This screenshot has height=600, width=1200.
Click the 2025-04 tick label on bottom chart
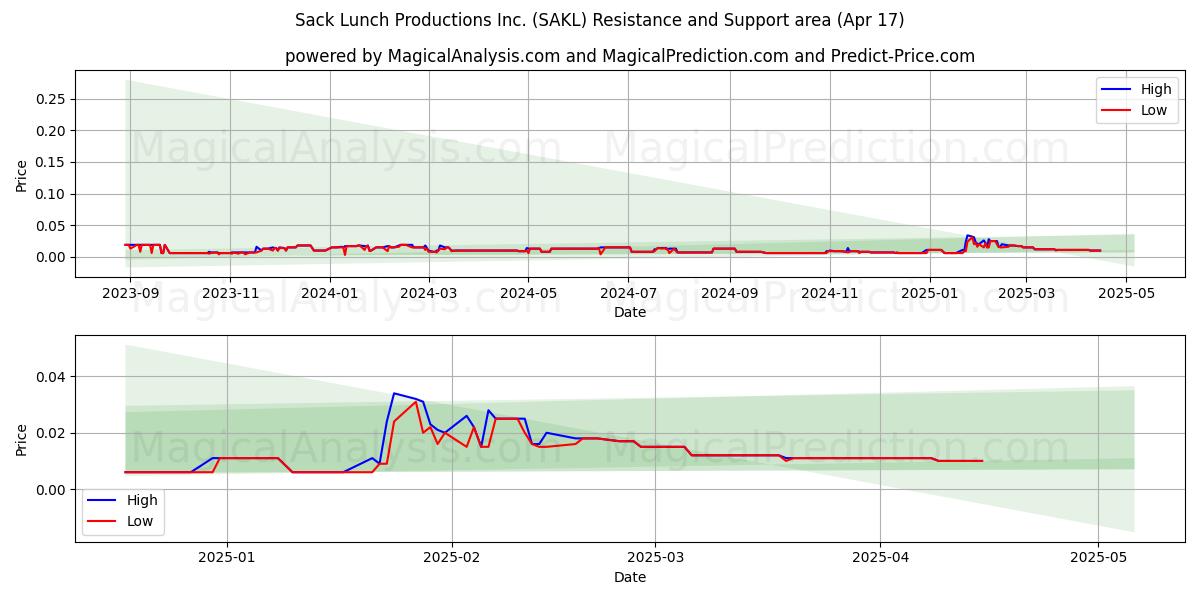pyautogui.click(x=881, y=557)
